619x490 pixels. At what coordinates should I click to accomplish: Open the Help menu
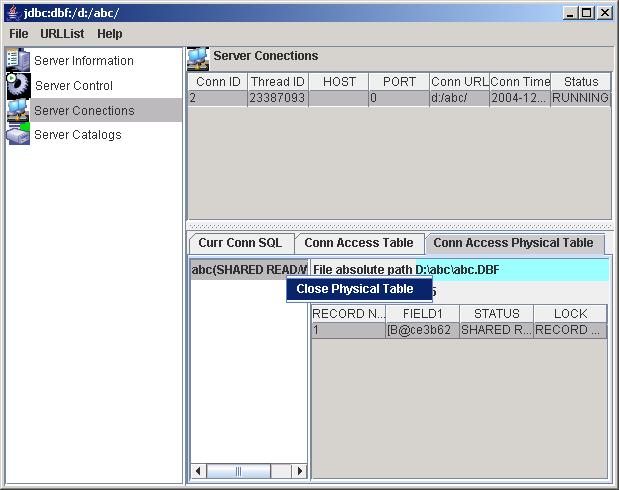110,34
